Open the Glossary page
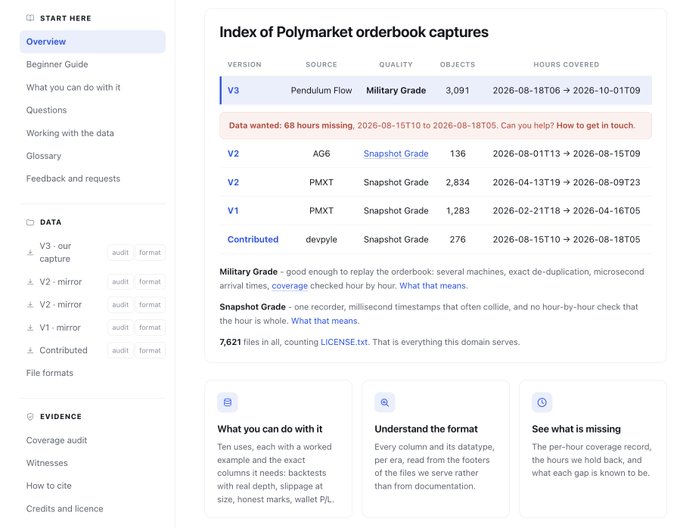The image size is (680, 528). tap(43, 156)
